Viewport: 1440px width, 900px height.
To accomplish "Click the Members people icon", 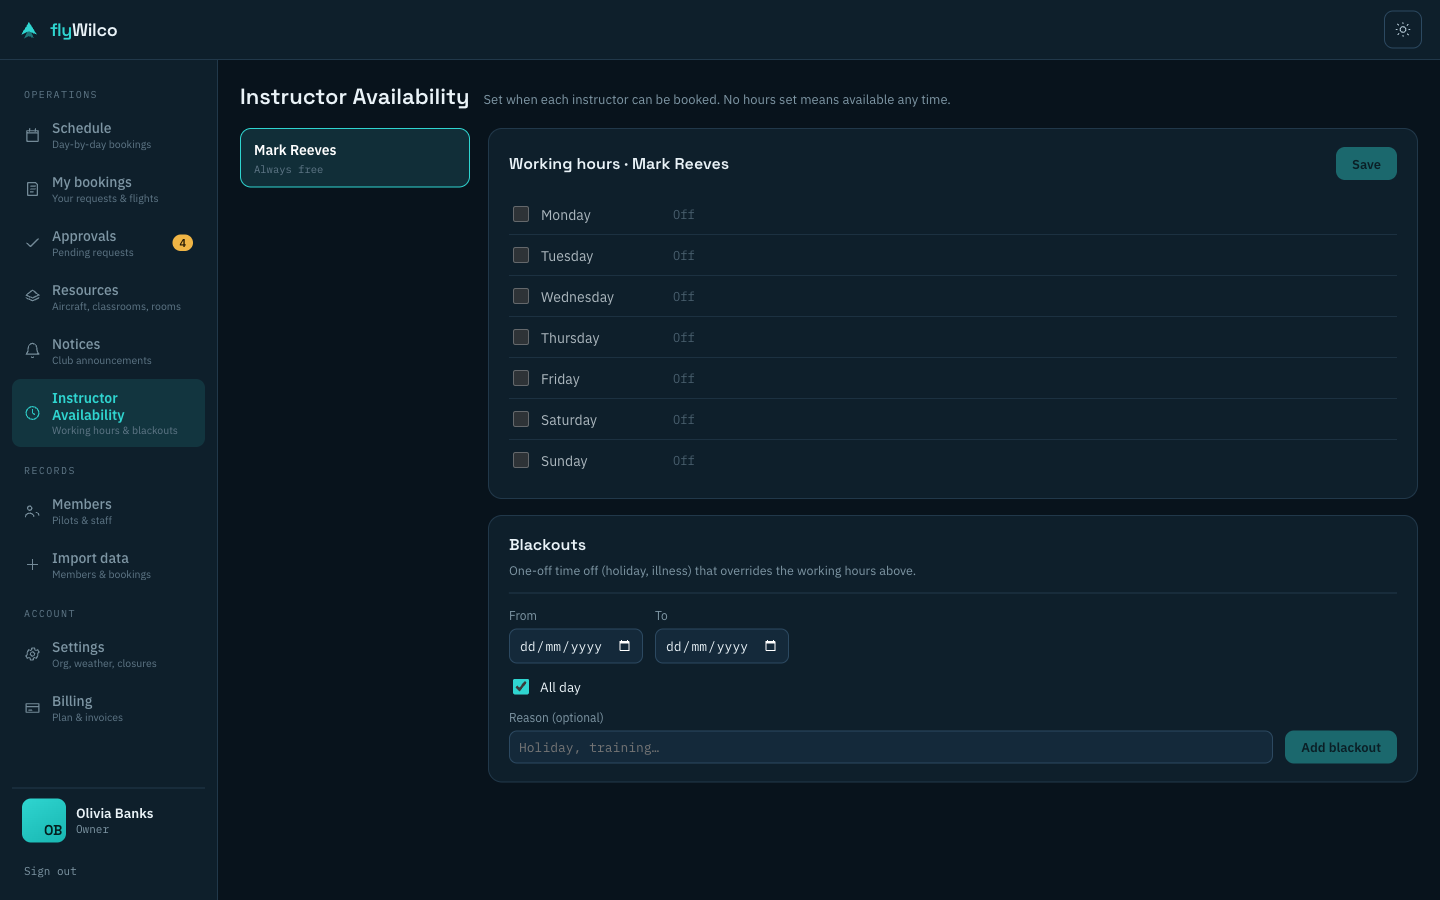I will click(x=32, y=511).
